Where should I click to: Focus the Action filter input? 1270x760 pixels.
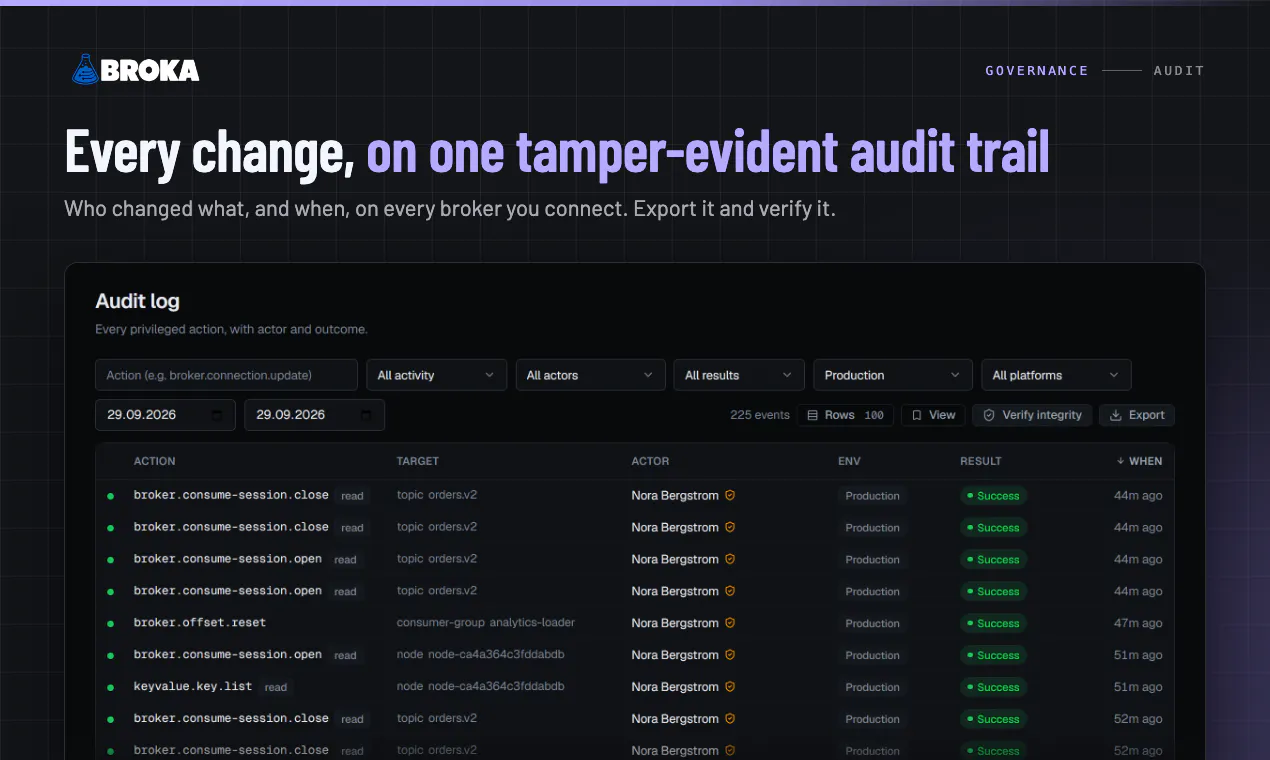[x=226, y=375]
